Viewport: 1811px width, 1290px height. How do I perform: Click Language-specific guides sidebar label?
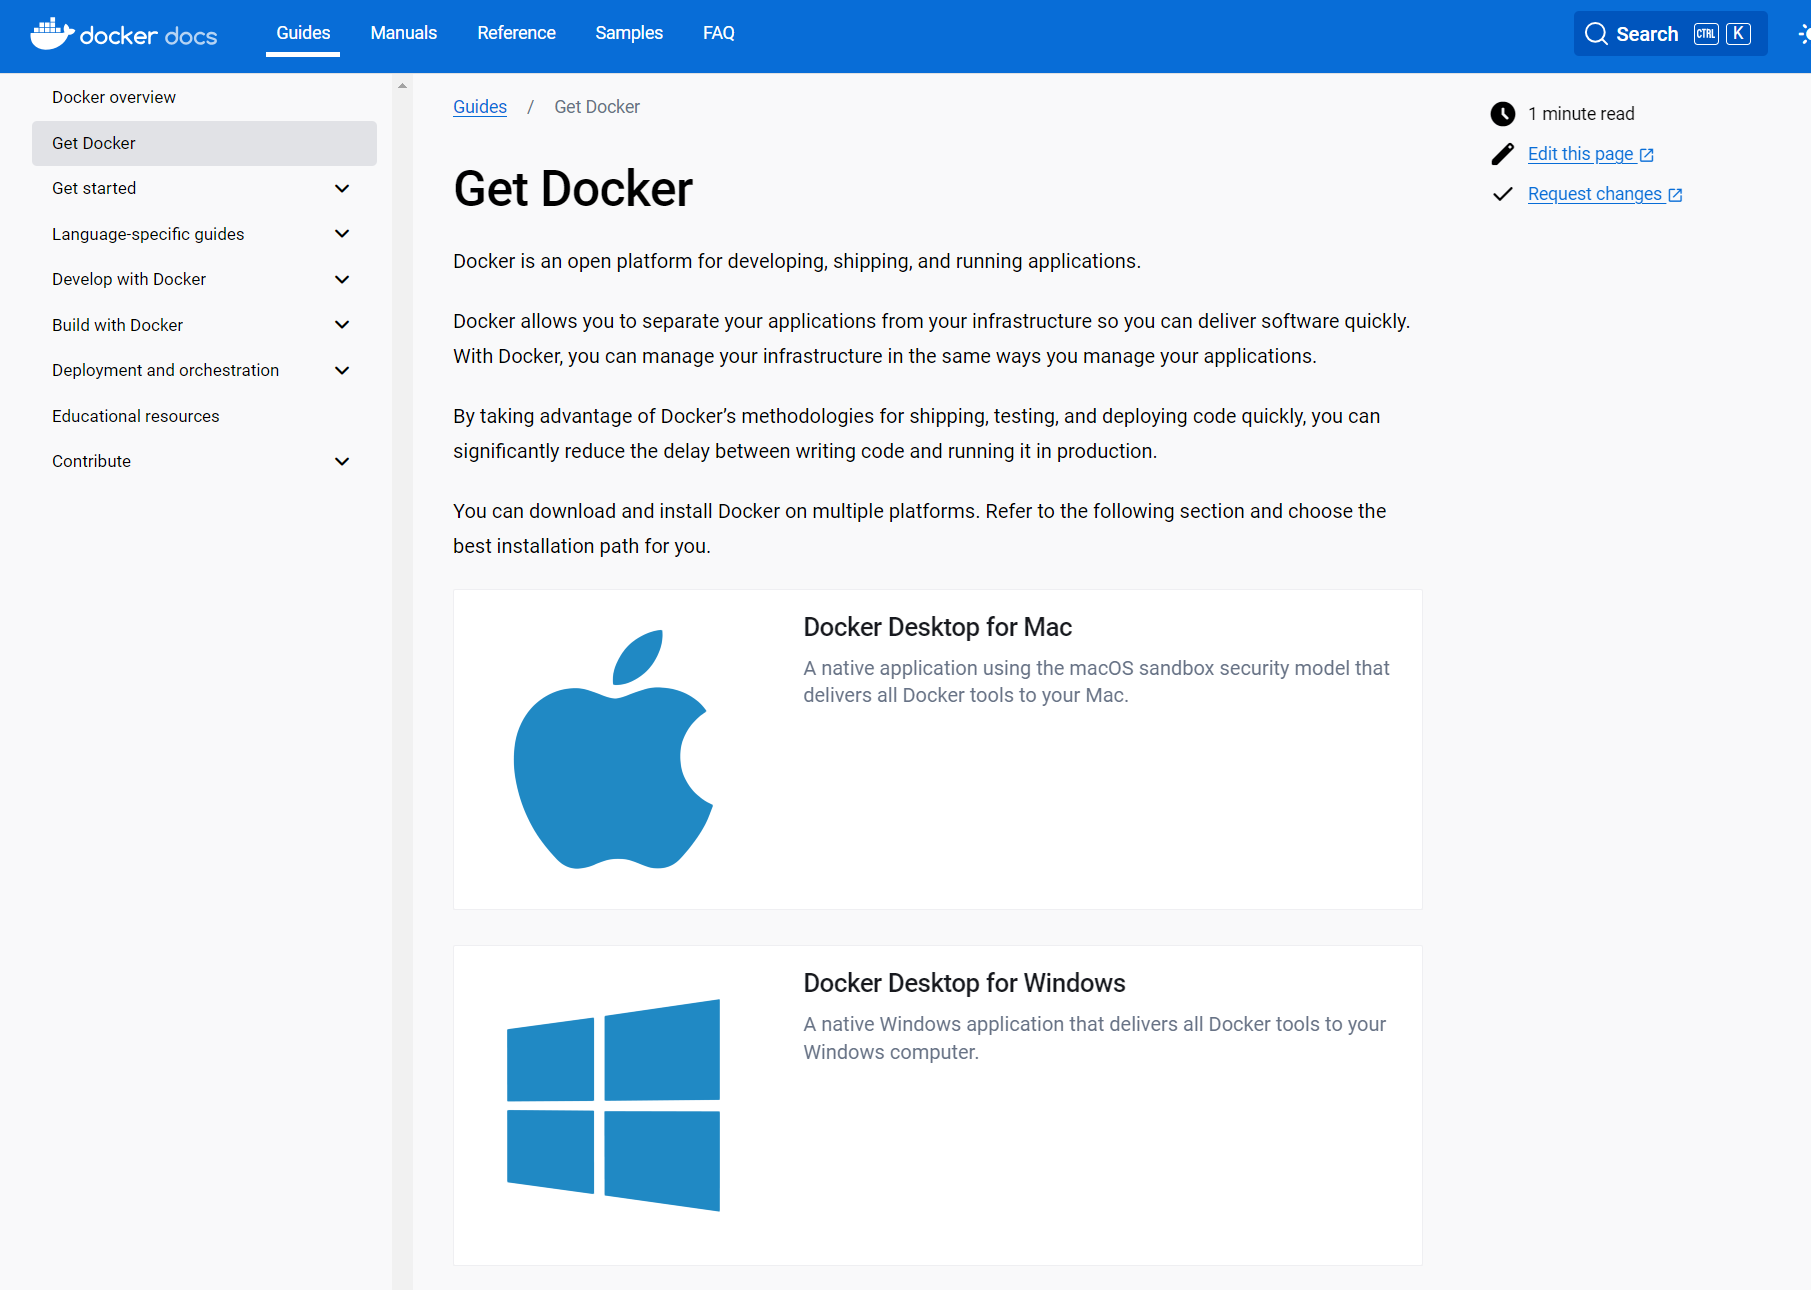pyautogui.click(x=148, y=234)
